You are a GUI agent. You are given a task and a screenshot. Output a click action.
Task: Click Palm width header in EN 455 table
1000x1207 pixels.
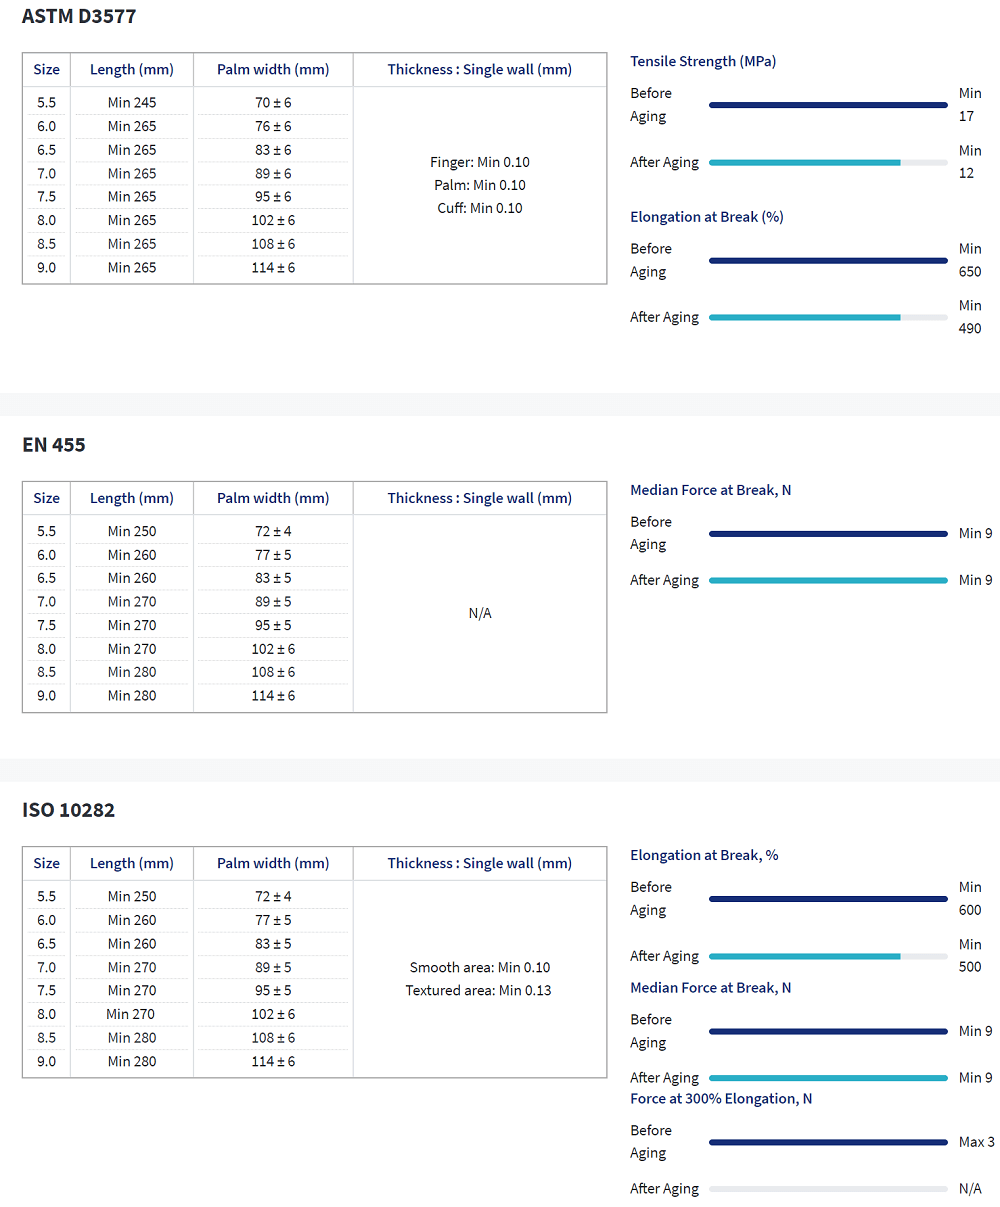point(273,498)
